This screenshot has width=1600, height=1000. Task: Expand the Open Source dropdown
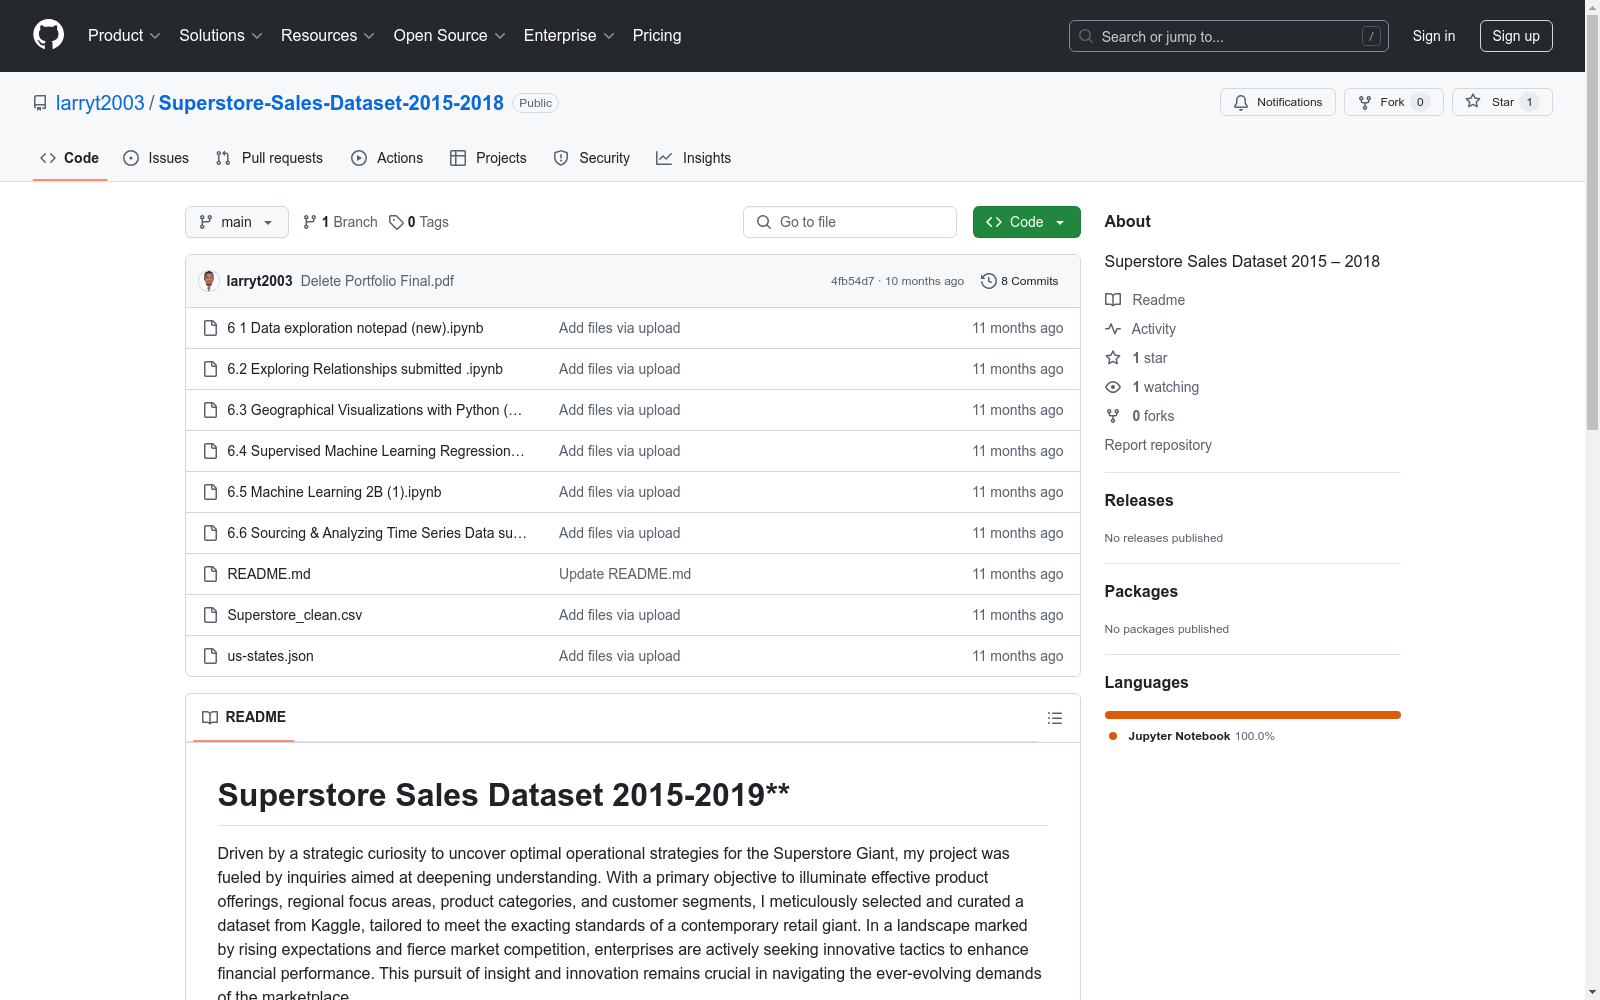[449, 36]
